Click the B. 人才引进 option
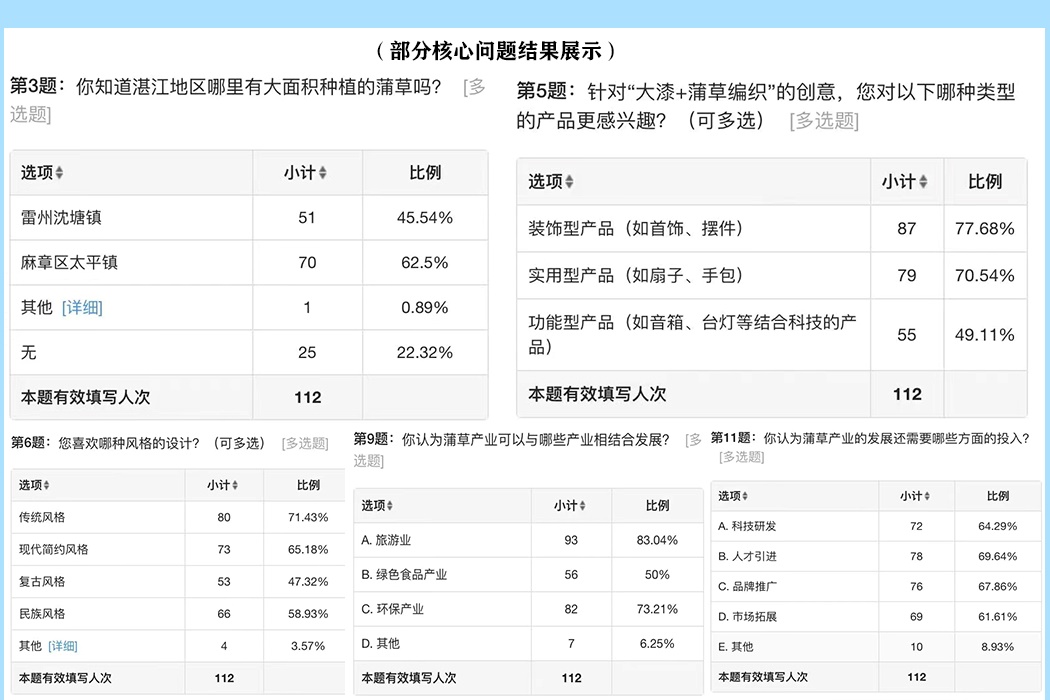 tap(747, 557)
